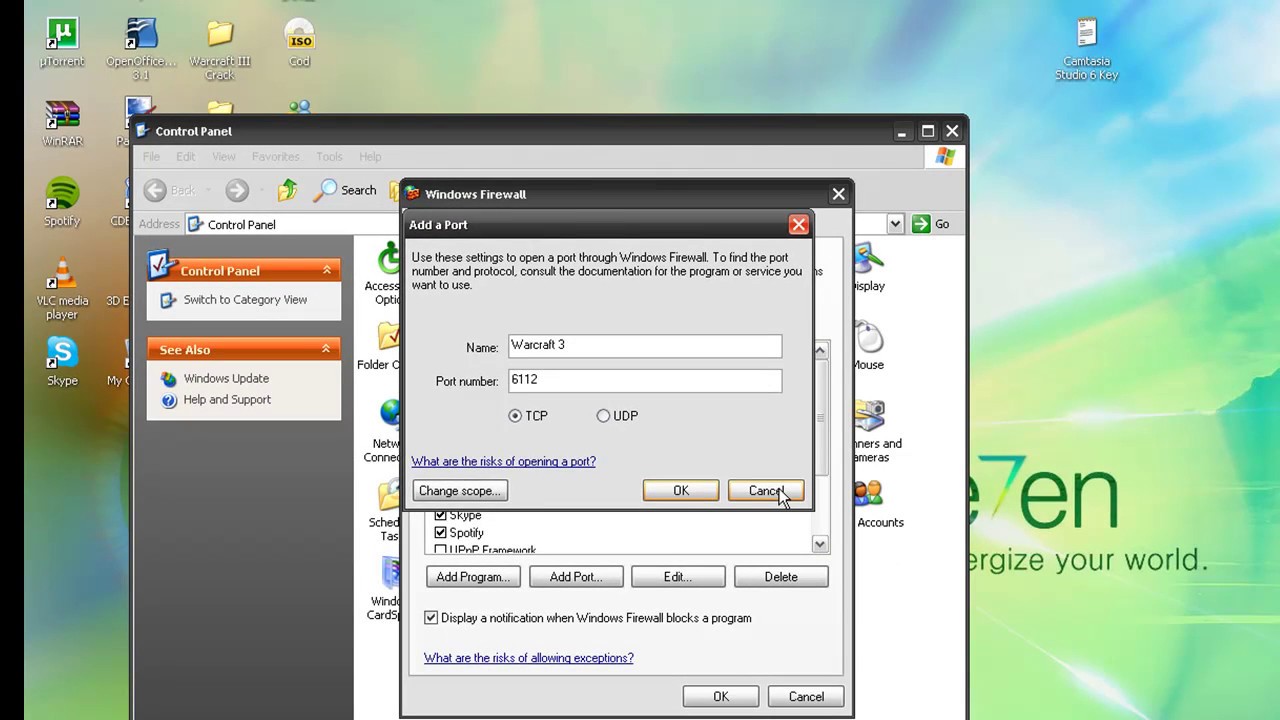Click OK in the Add a Port dialog
The height and width of the screenshot is (720, 1280).
tap(681, 490)
